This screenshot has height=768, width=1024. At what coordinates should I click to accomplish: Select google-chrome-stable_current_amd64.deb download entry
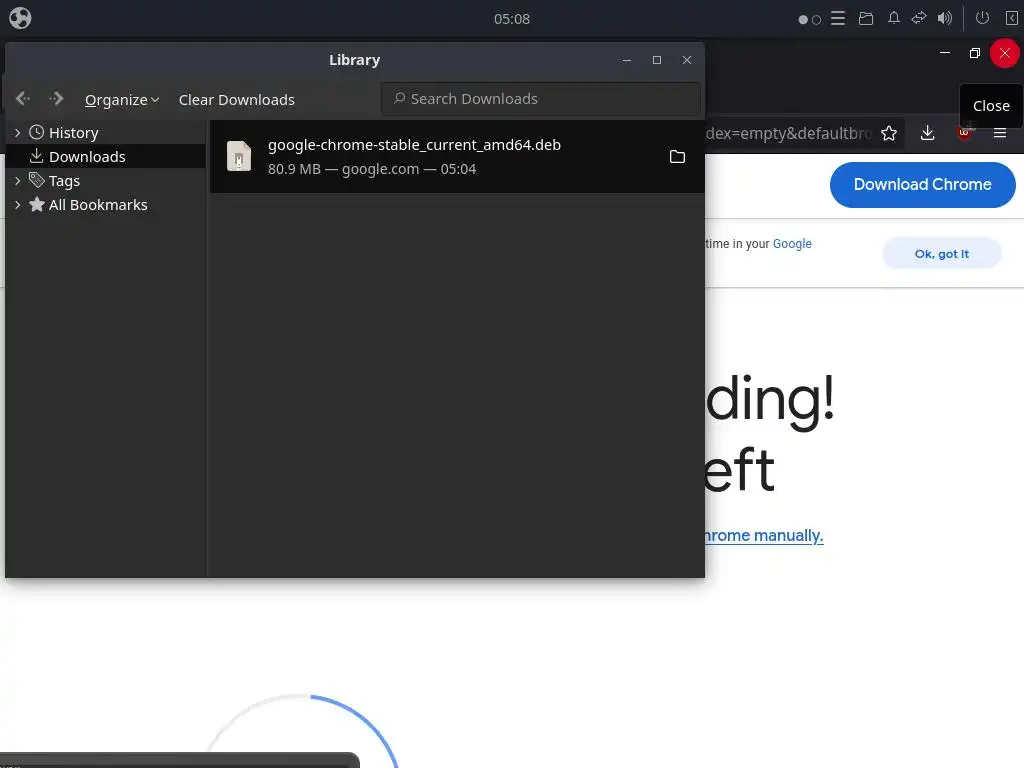457,157
